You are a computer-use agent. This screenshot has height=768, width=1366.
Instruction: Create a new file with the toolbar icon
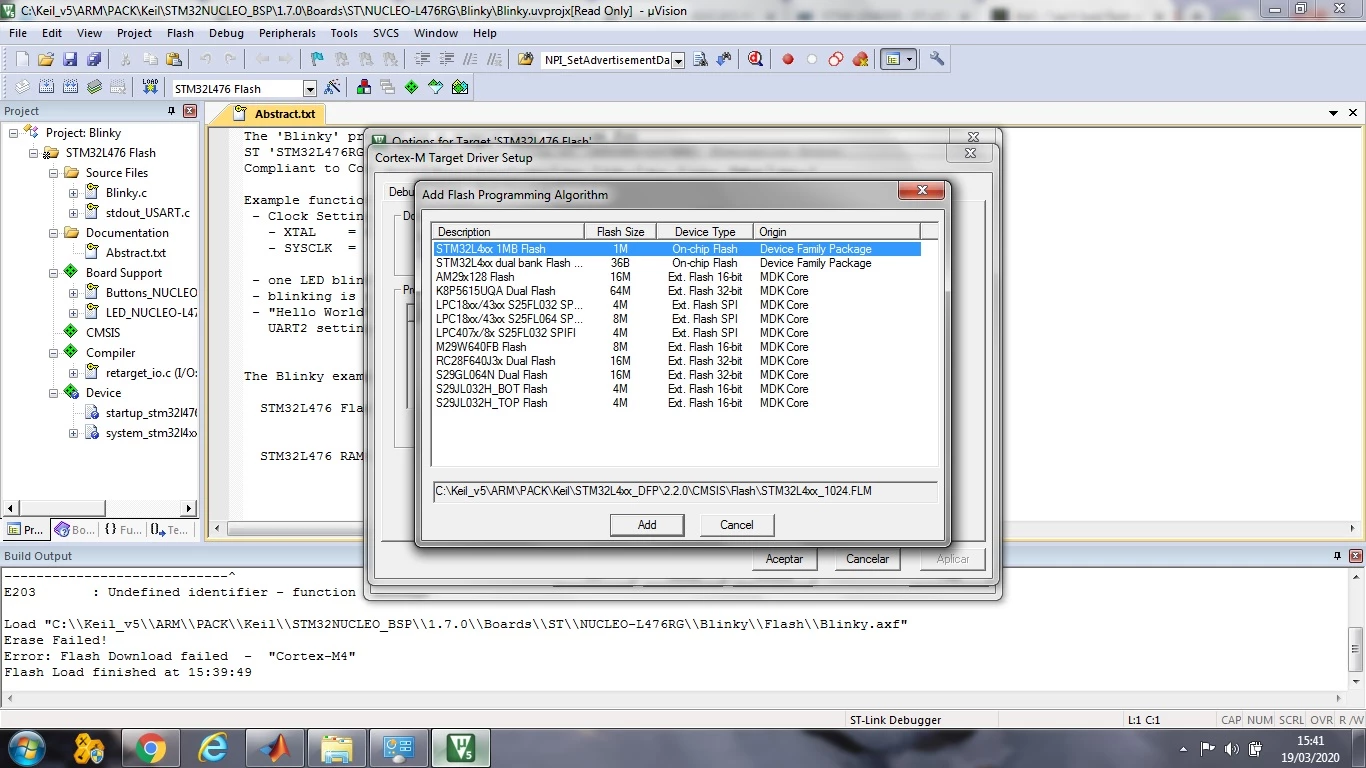coord(22,60)
